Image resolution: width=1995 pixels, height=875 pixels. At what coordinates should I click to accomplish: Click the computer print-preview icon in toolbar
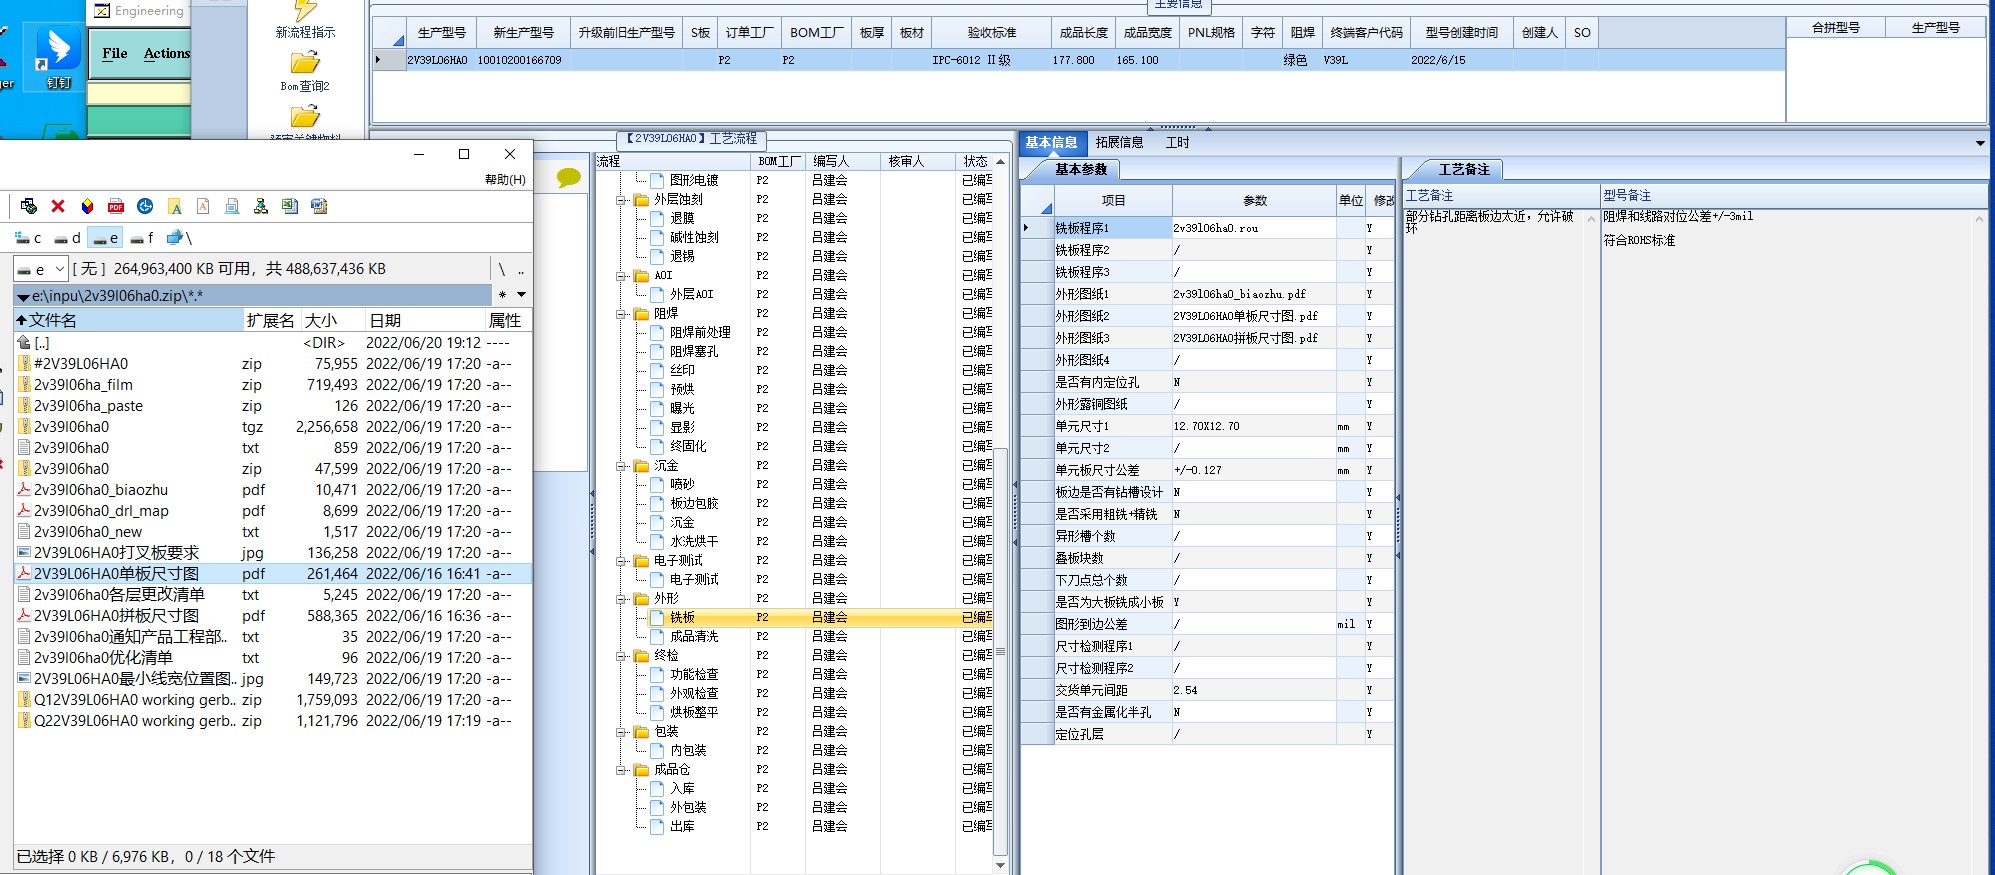pyautogui.click(x=232, y=206)
